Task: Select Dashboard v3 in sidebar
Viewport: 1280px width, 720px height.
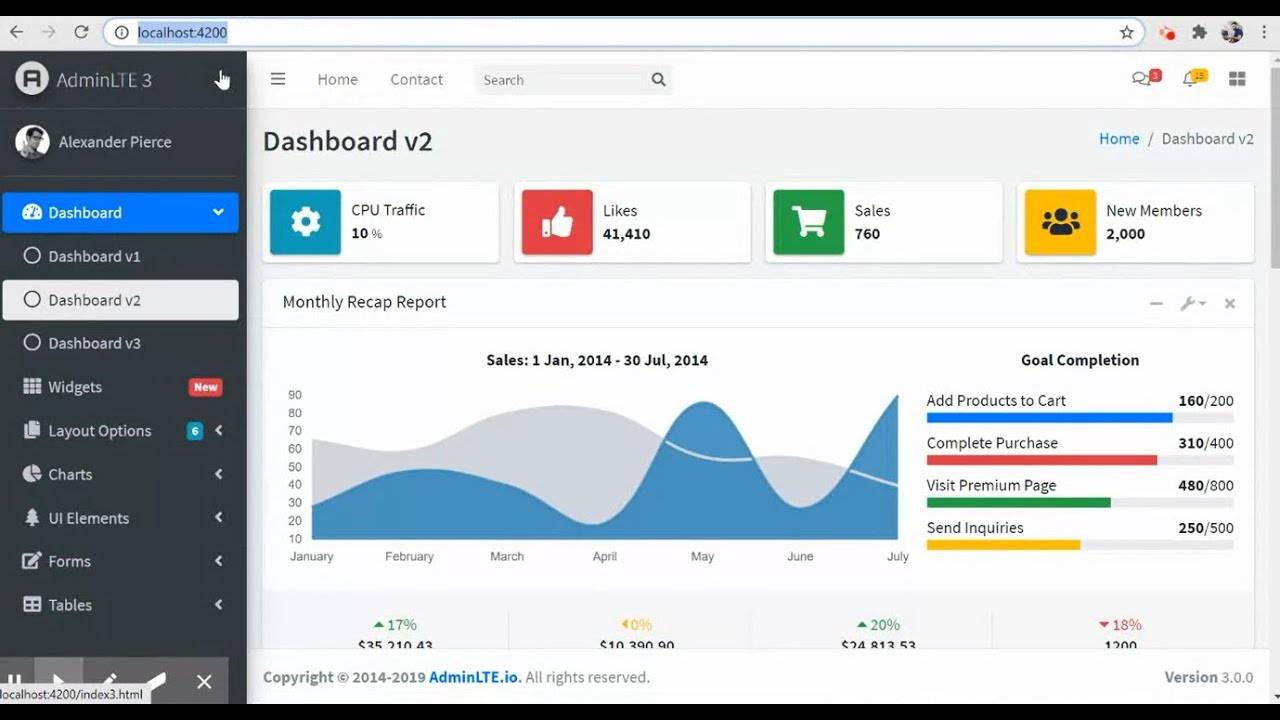Action: click(94, 343)
